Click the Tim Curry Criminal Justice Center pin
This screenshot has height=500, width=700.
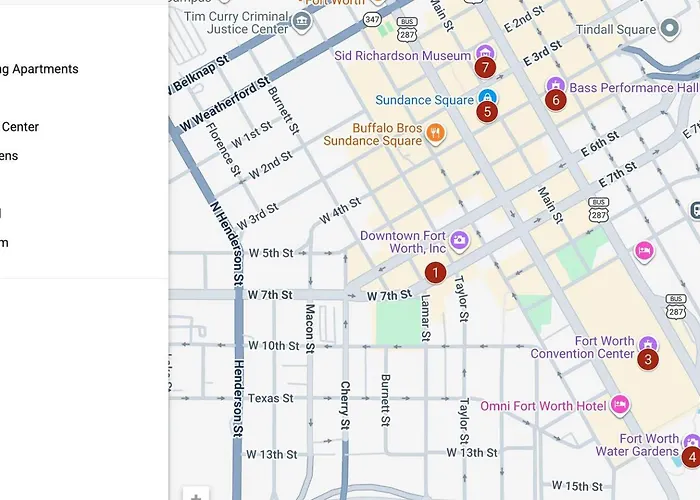[302, 21]
